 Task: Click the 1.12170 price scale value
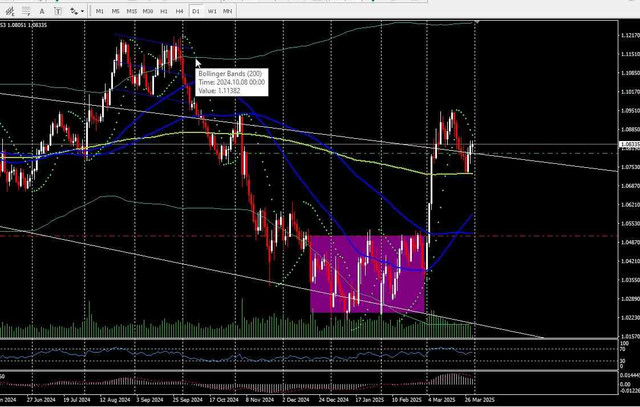[x=630, y=36]
